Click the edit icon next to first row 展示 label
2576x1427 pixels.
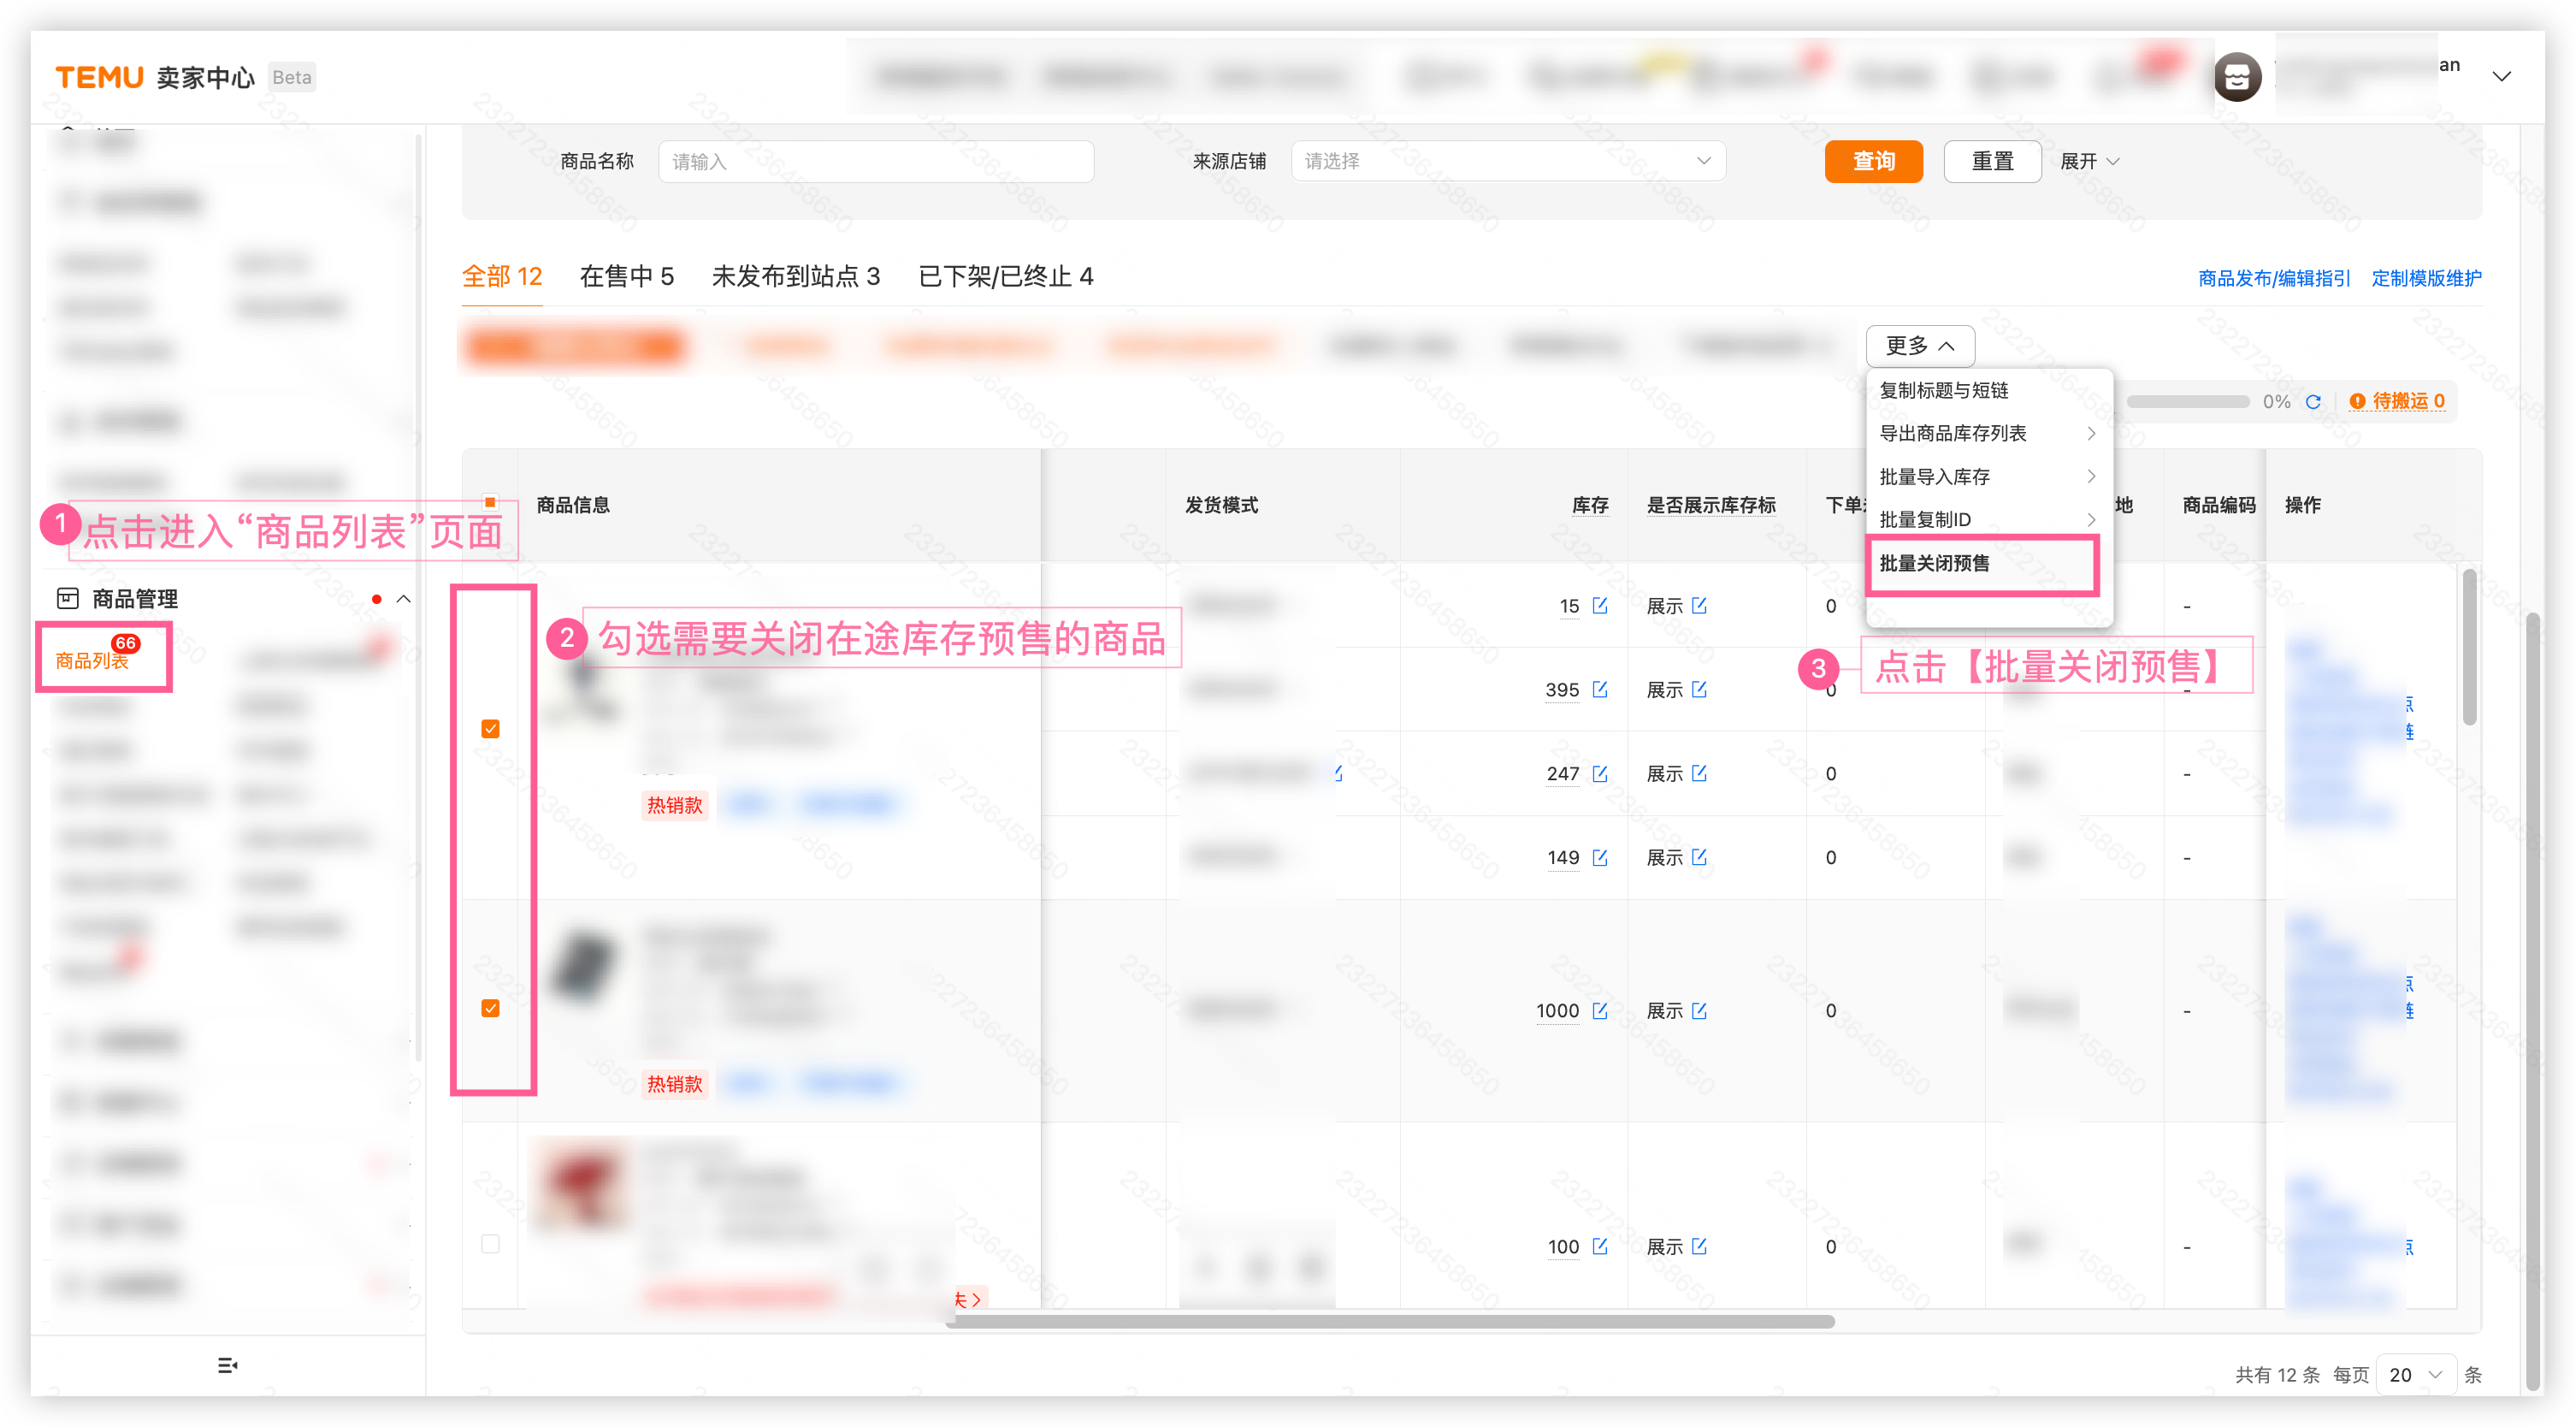[1700, 606]
